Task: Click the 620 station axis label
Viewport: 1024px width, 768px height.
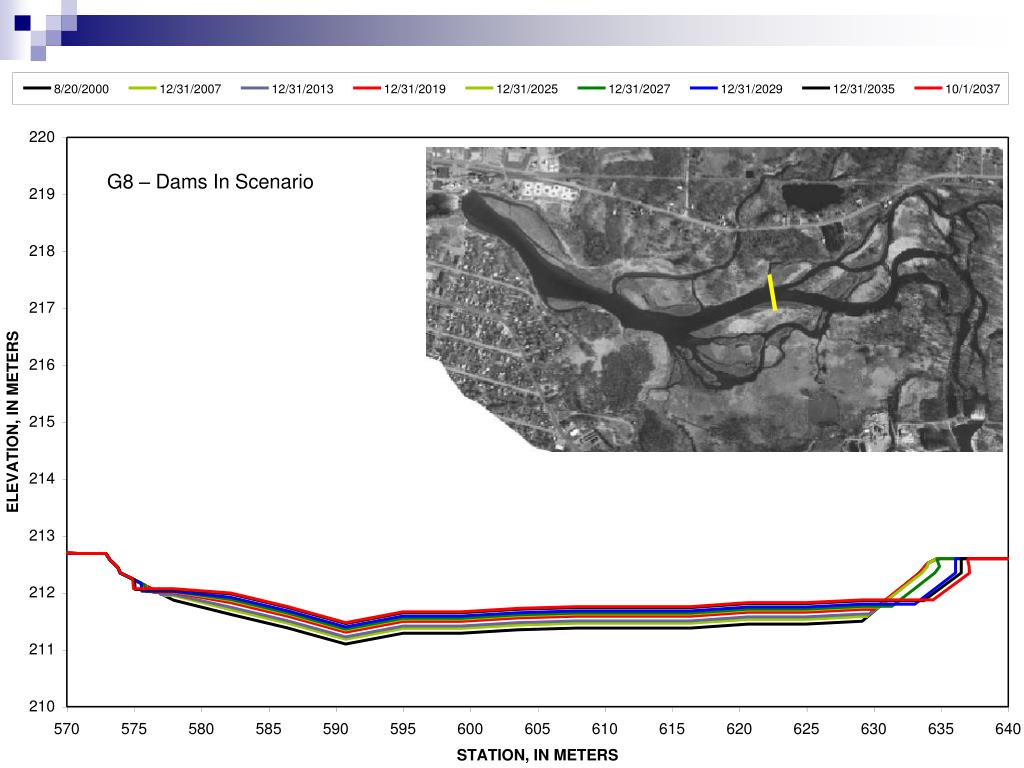Action: (x=739, y=729)
